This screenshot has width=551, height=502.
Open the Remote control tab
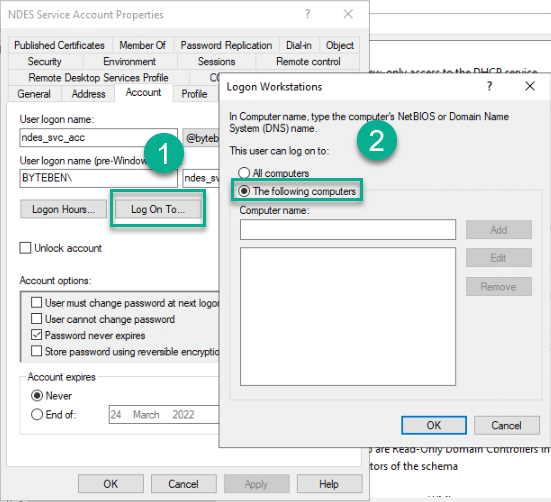(x=308, y=61)
